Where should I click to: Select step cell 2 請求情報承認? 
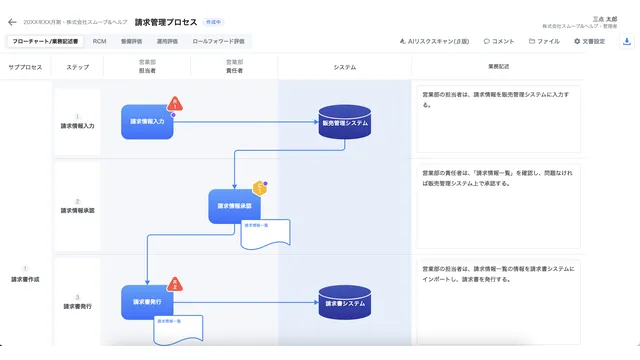78,206
